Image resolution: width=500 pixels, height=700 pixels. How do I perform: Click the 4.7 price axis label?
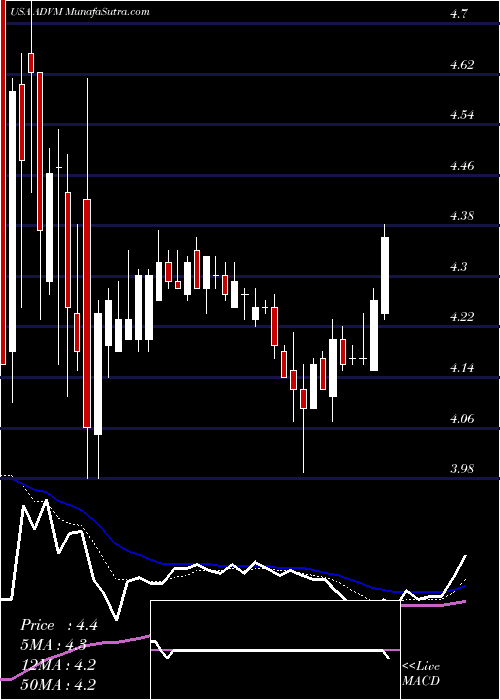(460, 14)
